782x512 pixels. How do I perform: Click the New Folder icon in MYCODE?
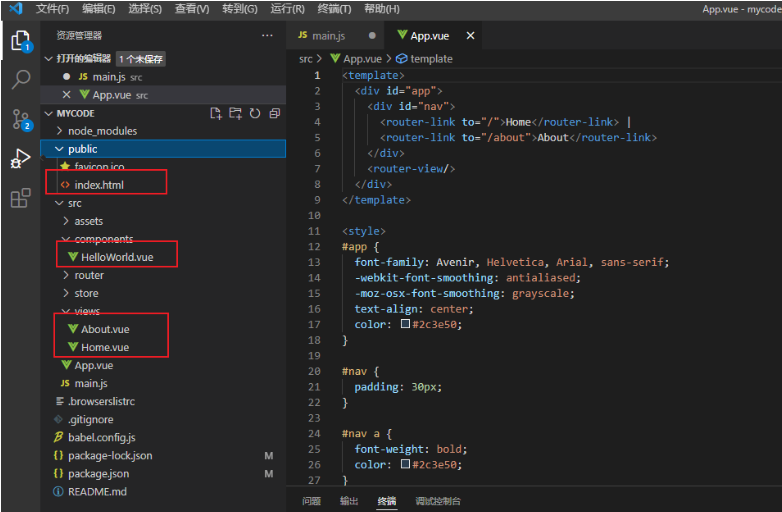(235, 114)
